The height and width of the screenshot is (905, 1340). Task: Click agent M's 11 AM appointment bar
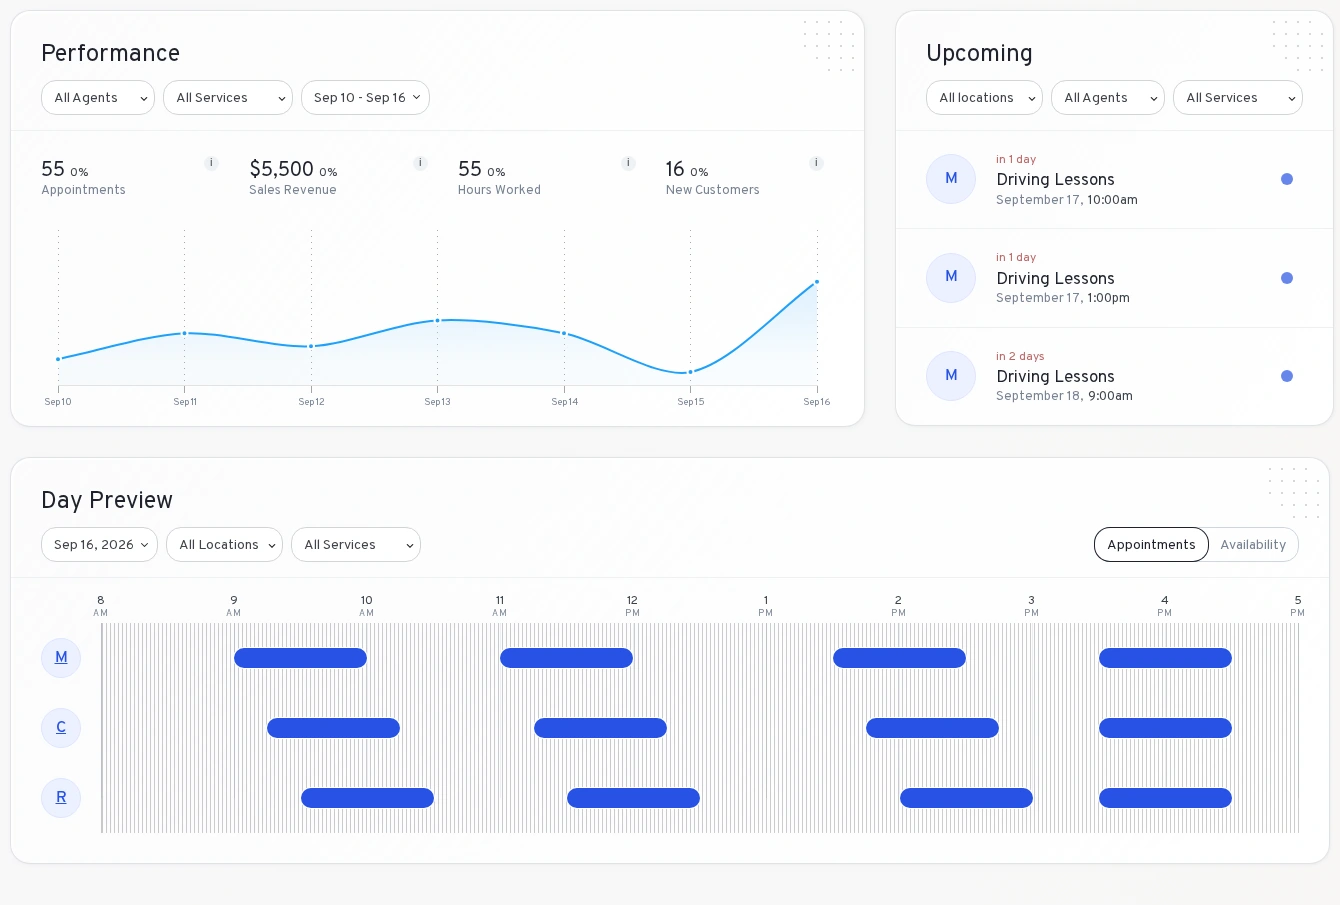[566, 658]
